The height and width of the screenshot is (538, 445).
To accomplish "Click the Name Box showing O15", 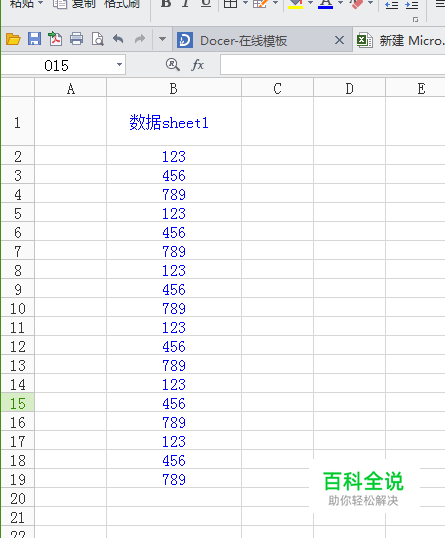I will (56, 65).
